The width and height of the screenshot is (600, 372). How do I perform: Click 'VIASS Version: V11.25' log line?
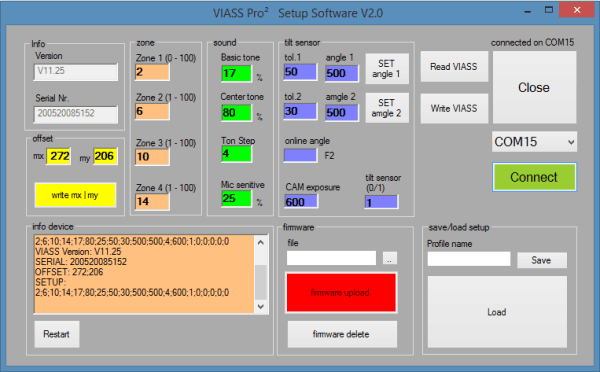(78, 251)
